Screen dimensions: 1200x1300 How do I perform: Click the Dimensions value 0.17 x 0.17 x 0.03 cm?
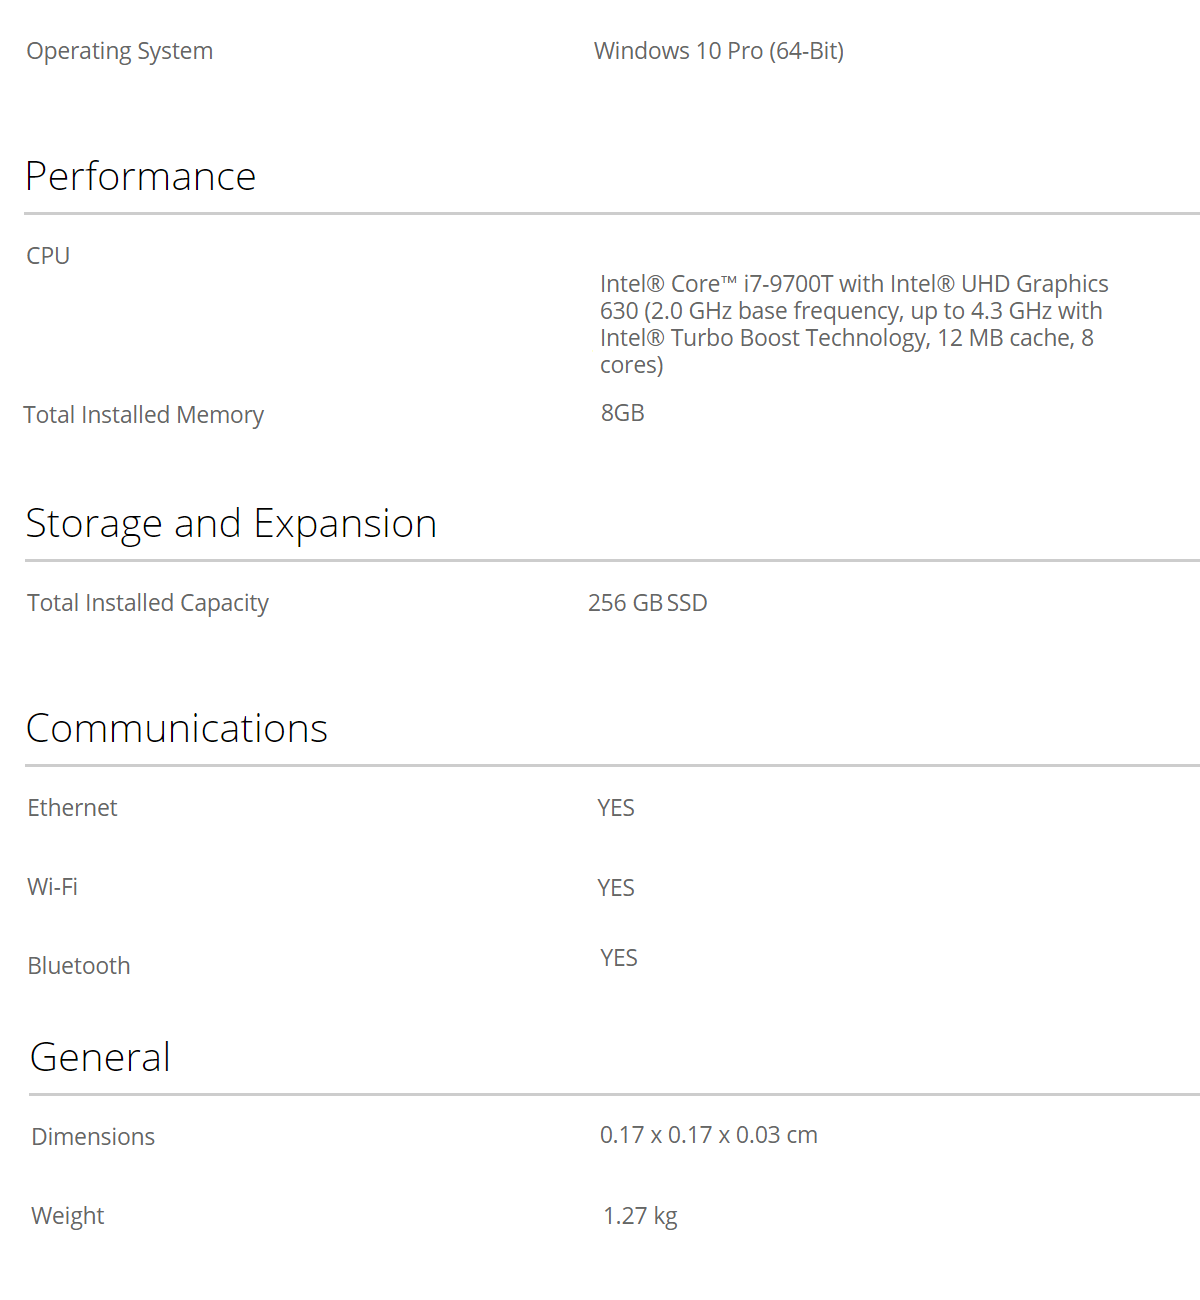pos(709,1135)
